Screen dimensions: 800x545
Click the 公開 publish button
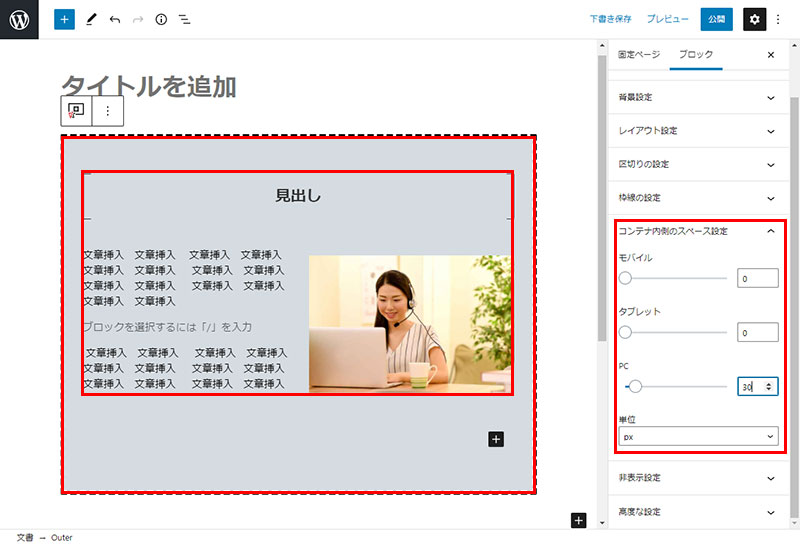[x=715, y=19]
